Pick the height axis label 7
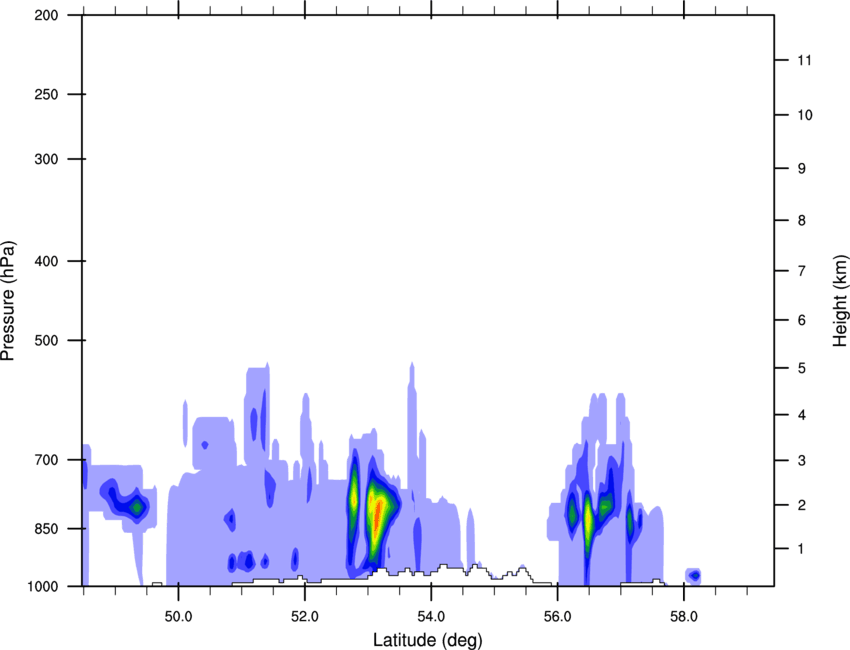 (x=802, y=271)
